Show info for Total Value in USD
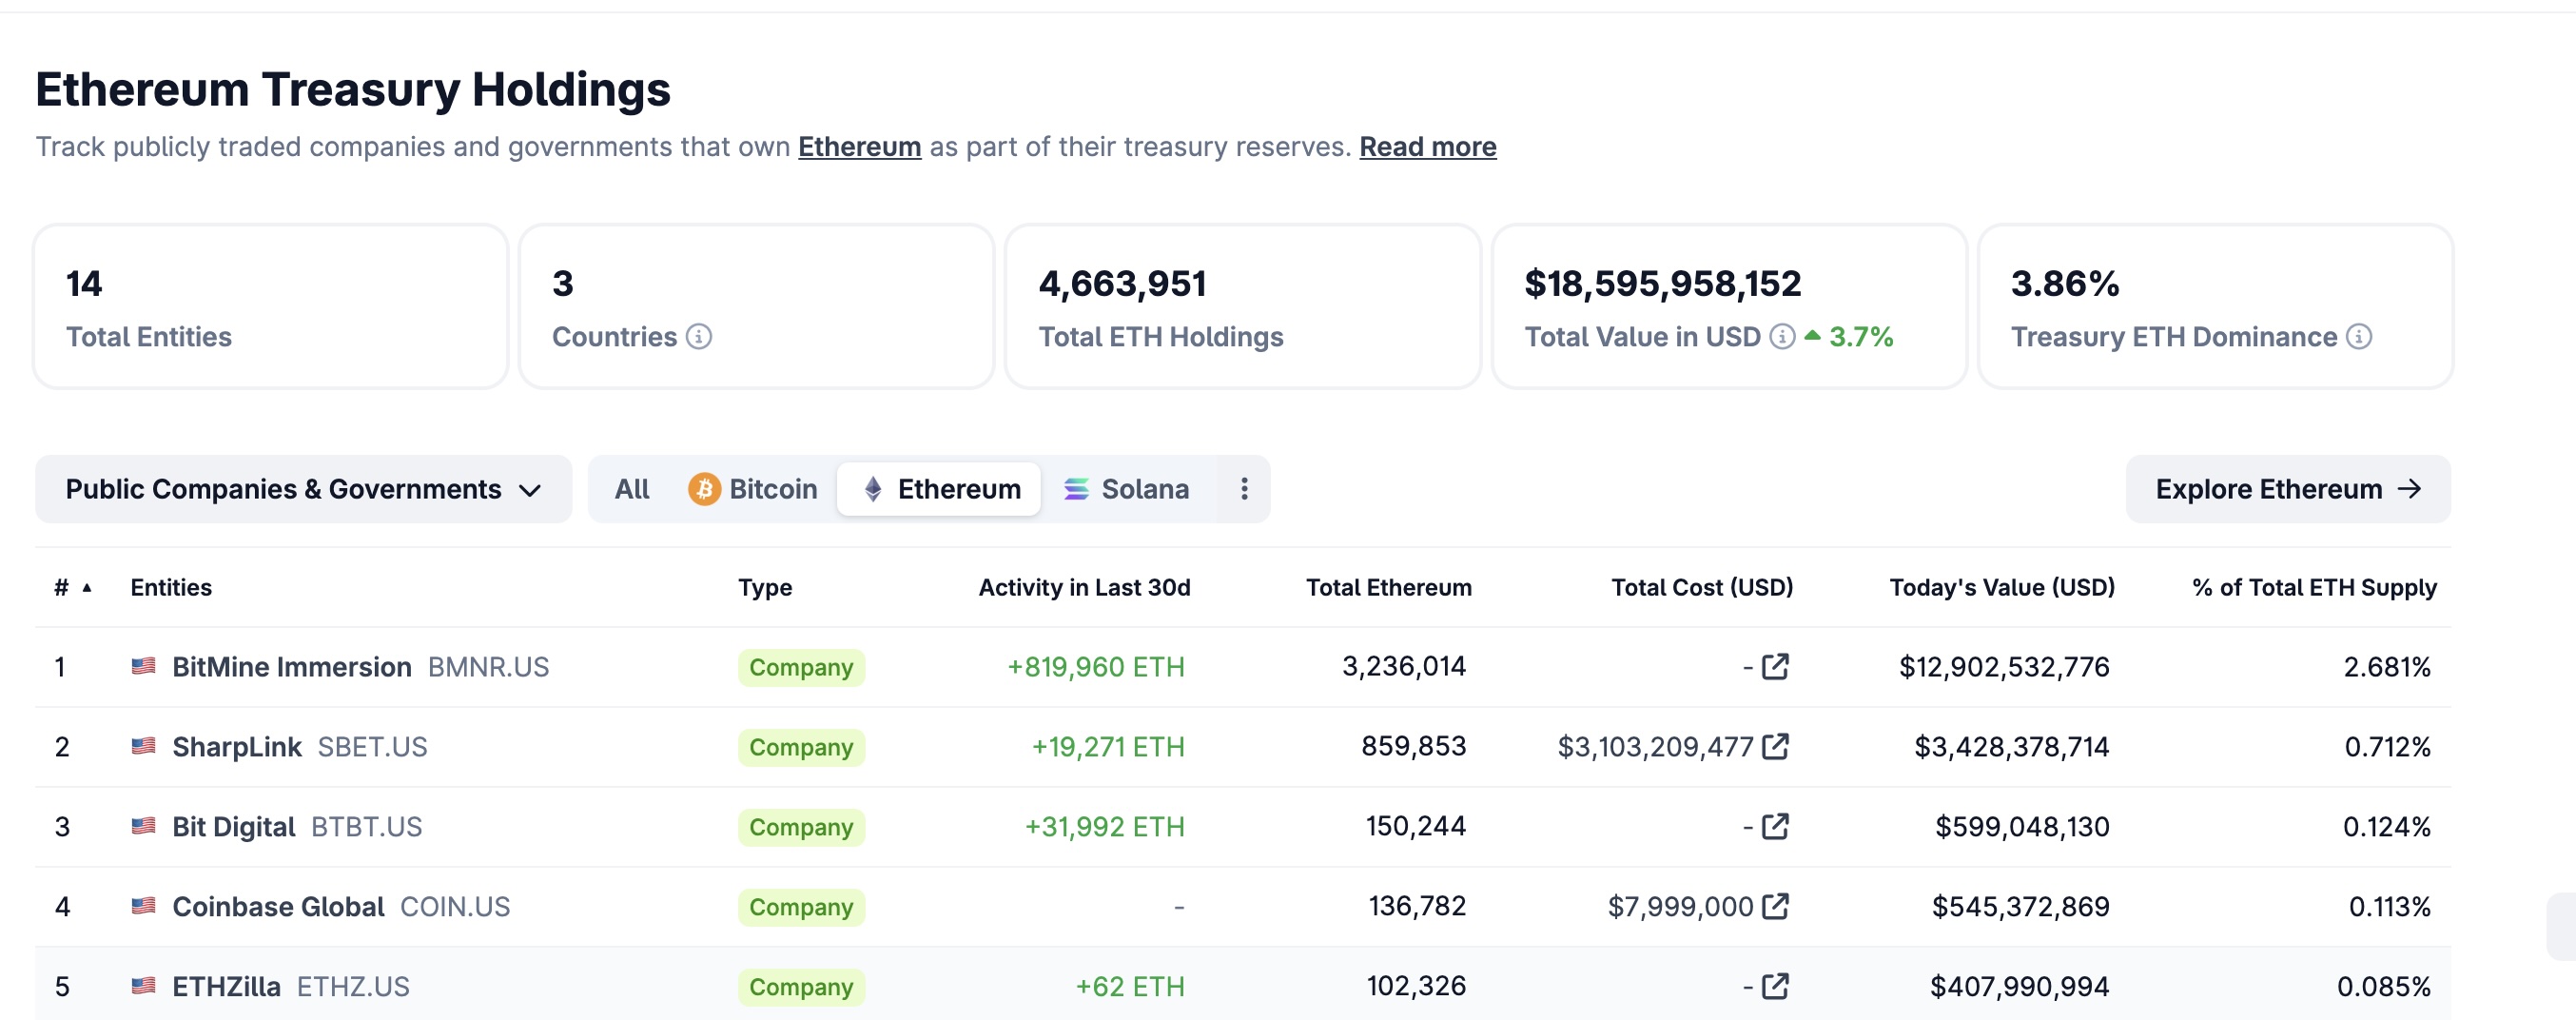Image resolution: width=2576 pixels, height=1020 pixels. pyautogui.click(x=1782, y=337)
